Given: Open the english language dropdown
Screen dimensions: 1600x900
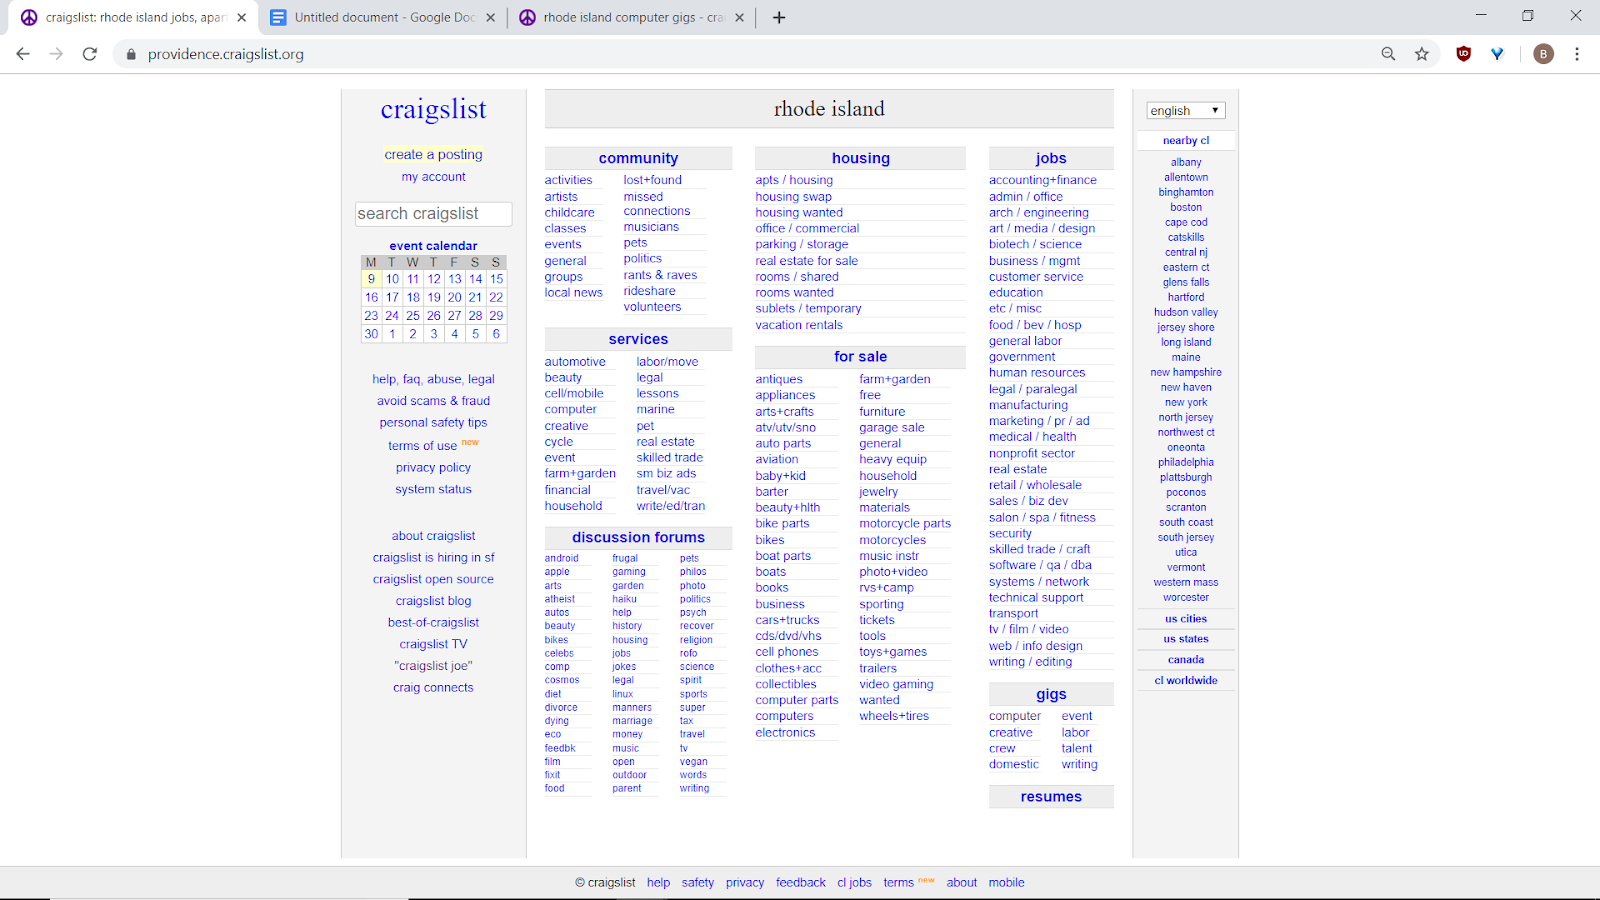Looking at the screenshot, I should pyautogui.click(x=1186, y=111).
